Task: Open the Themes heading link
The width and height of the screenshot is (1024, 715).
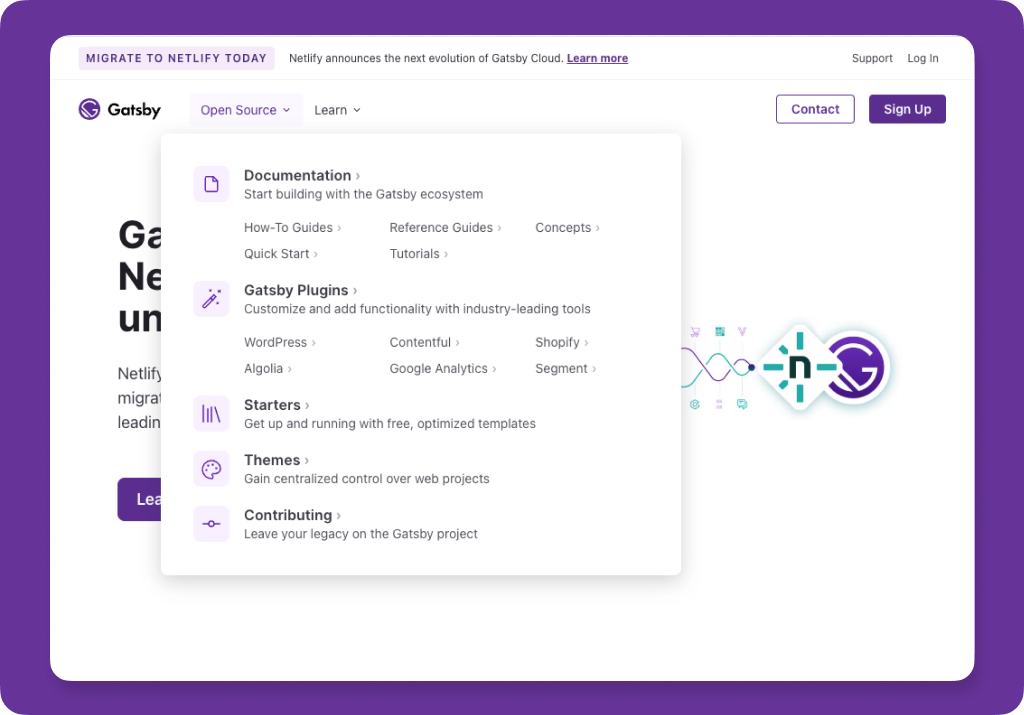Action: tap(276, 460)
